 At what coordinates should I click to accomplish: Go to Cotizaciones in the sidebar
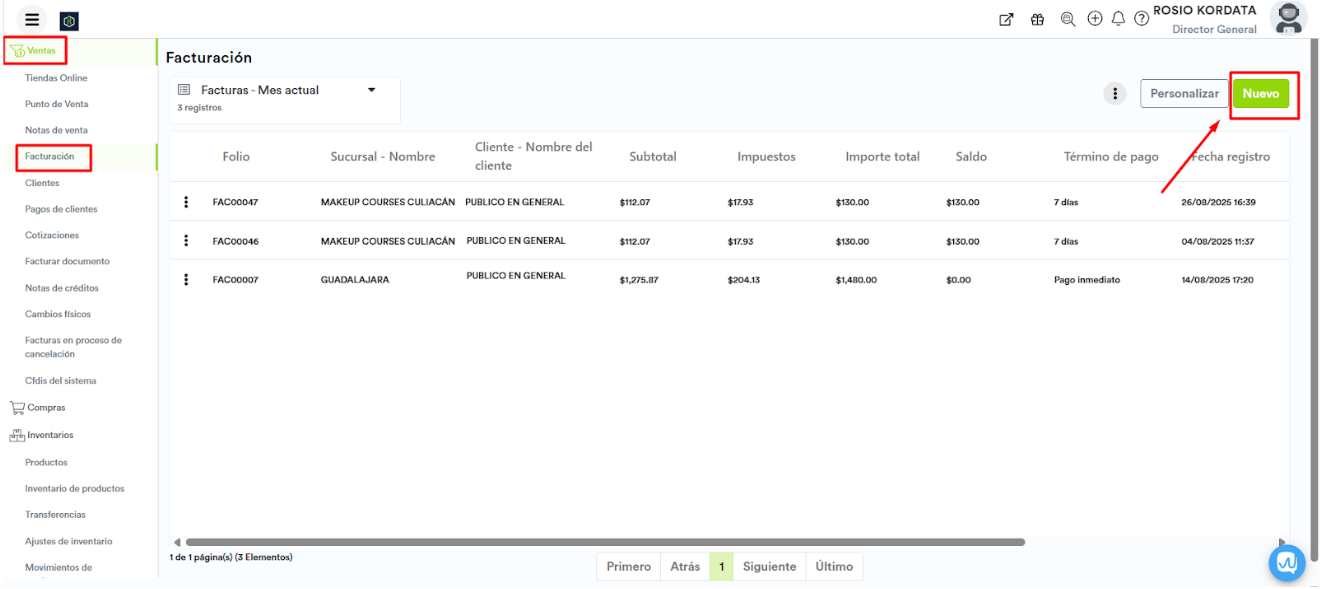coord(52,236)
